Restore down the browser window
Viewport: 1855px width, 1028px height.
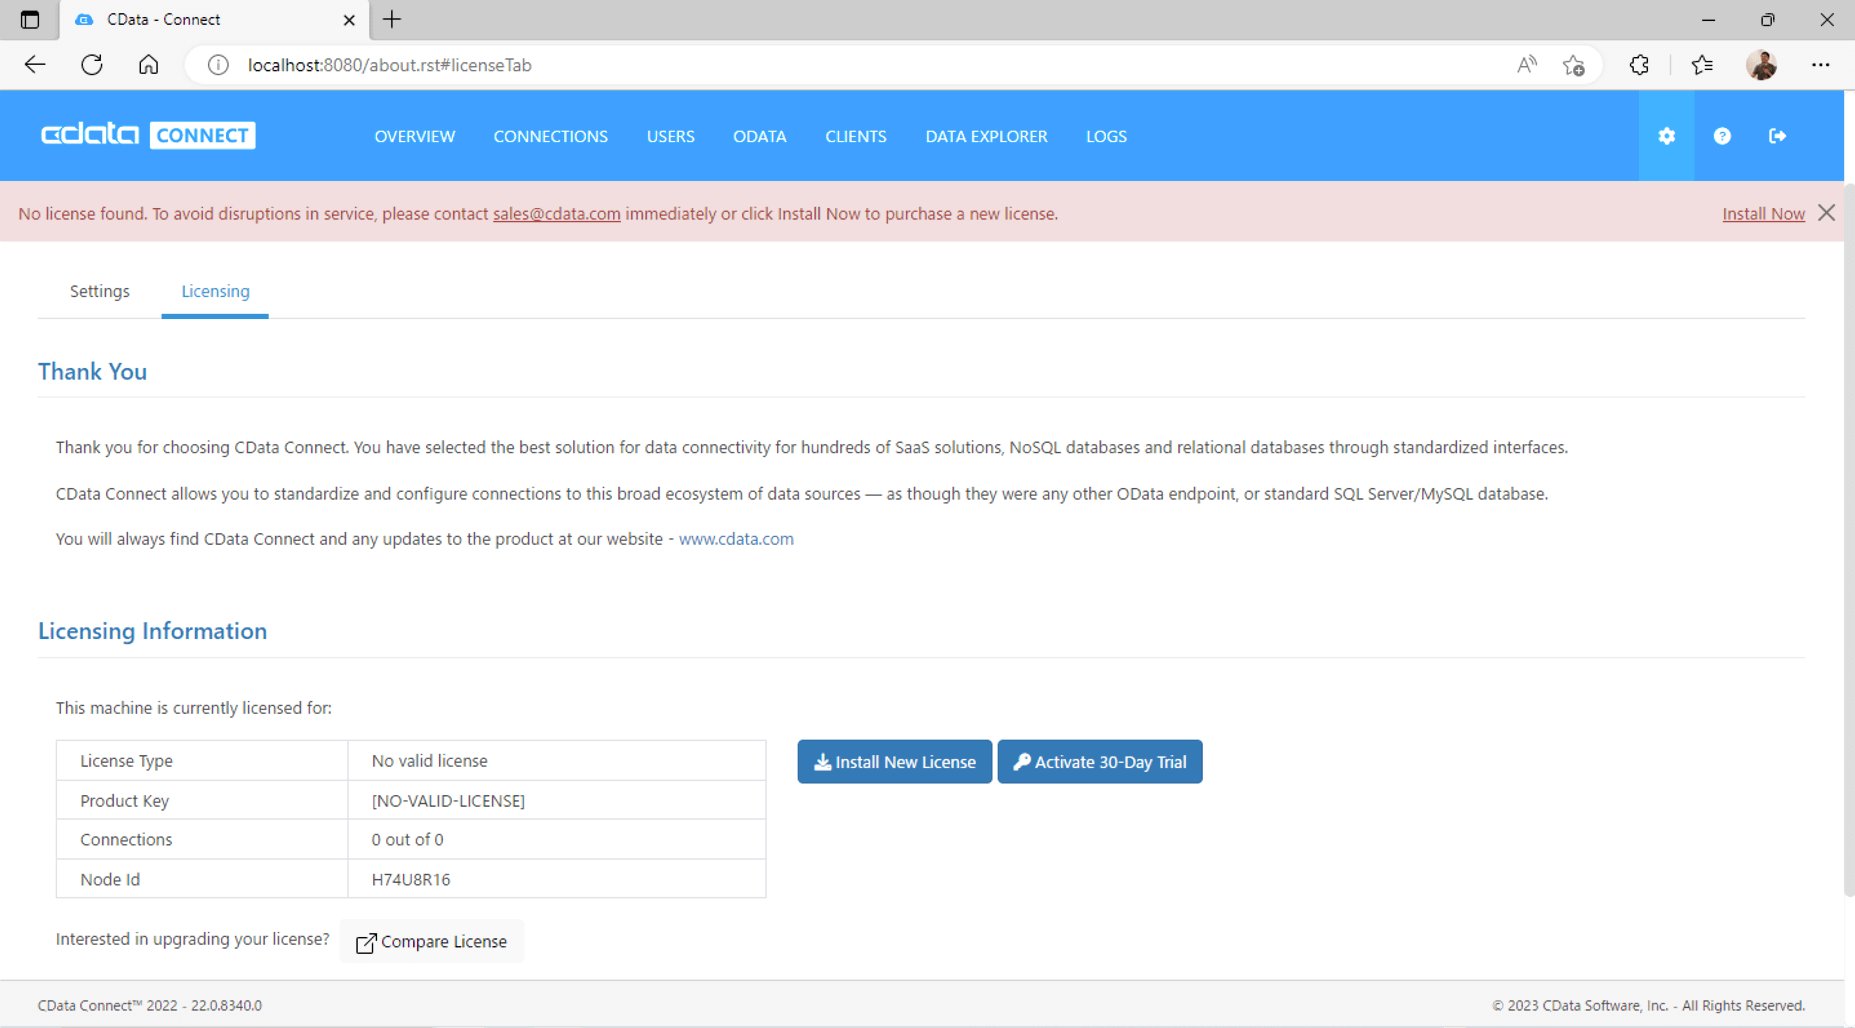point(1767,19)
